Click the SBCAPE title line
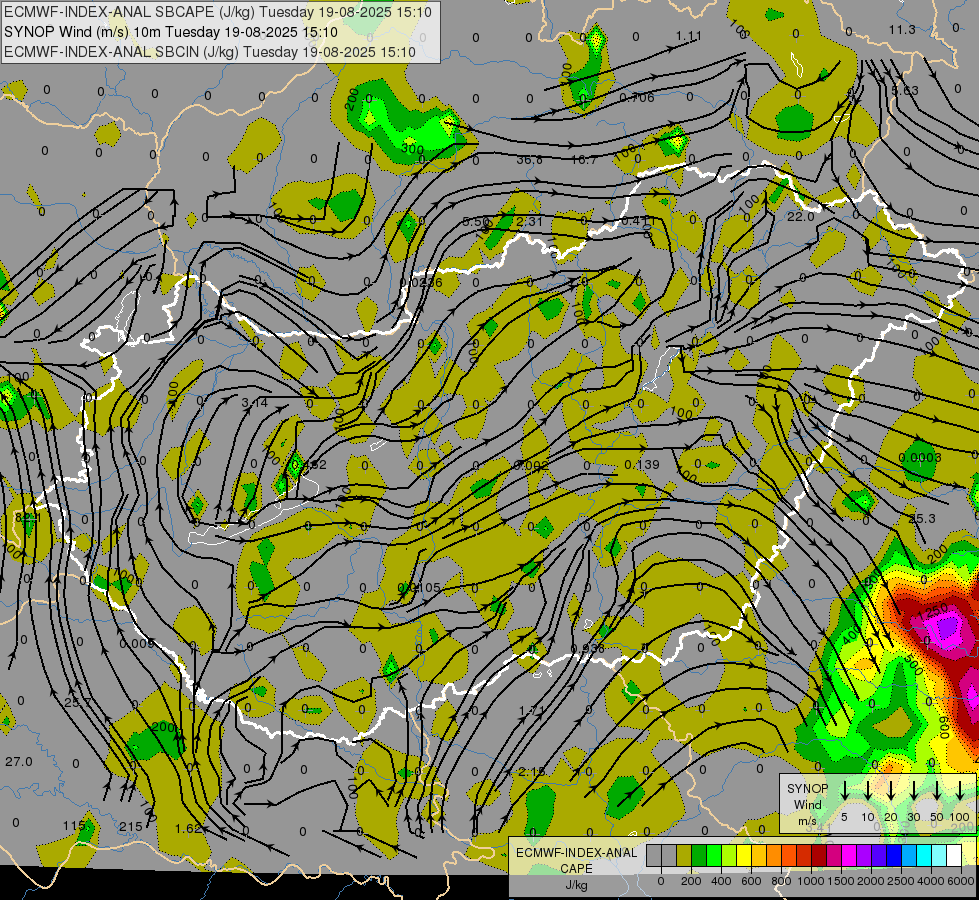This screenshot has height=900, width=979. 218,12
